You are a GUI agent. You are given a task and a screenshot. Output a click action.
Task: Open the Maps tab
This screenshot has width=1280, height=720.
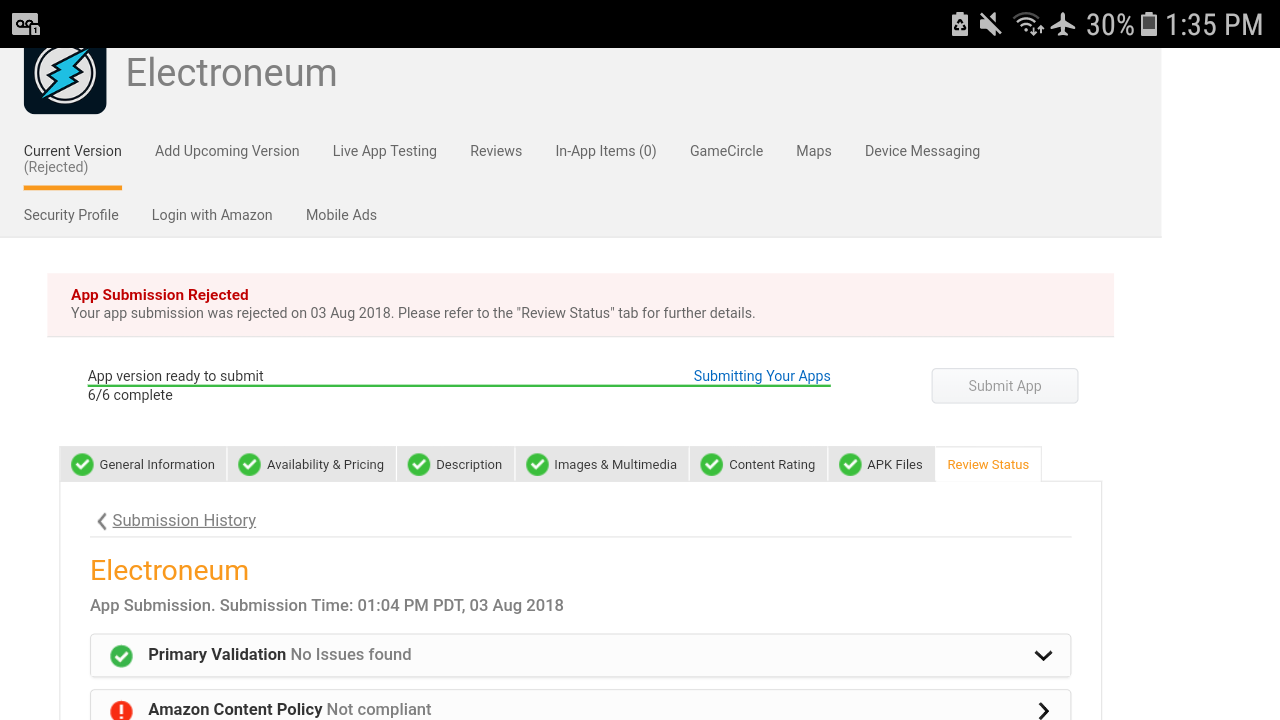tap(814, 151)
